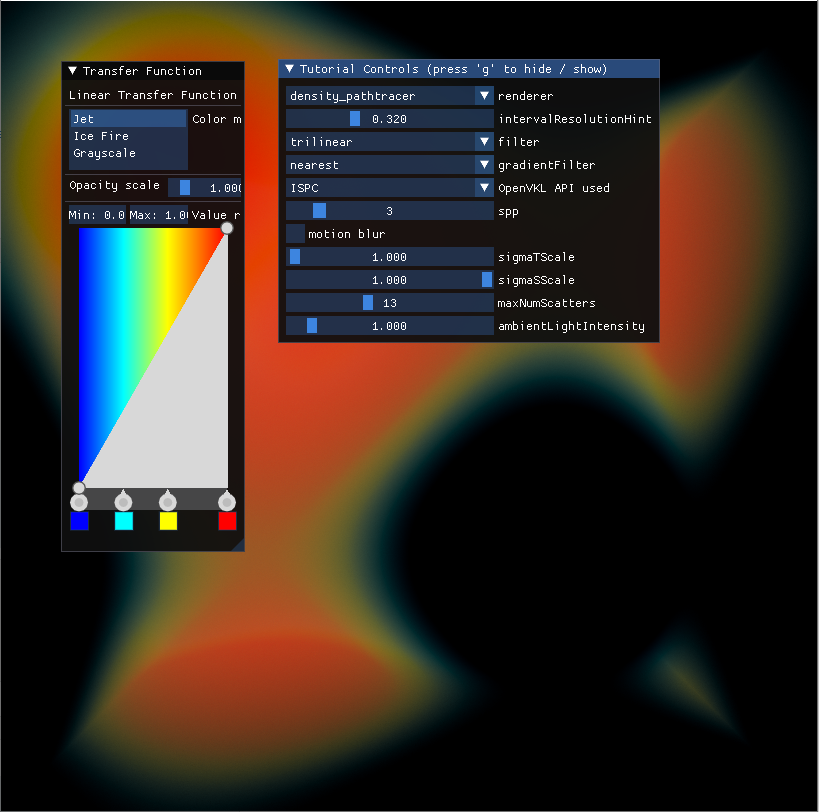Image resolution: width=819 pixels, height=812 pixels.
Task: Click the sigmaTScale slider
Action: click(390, 256)
